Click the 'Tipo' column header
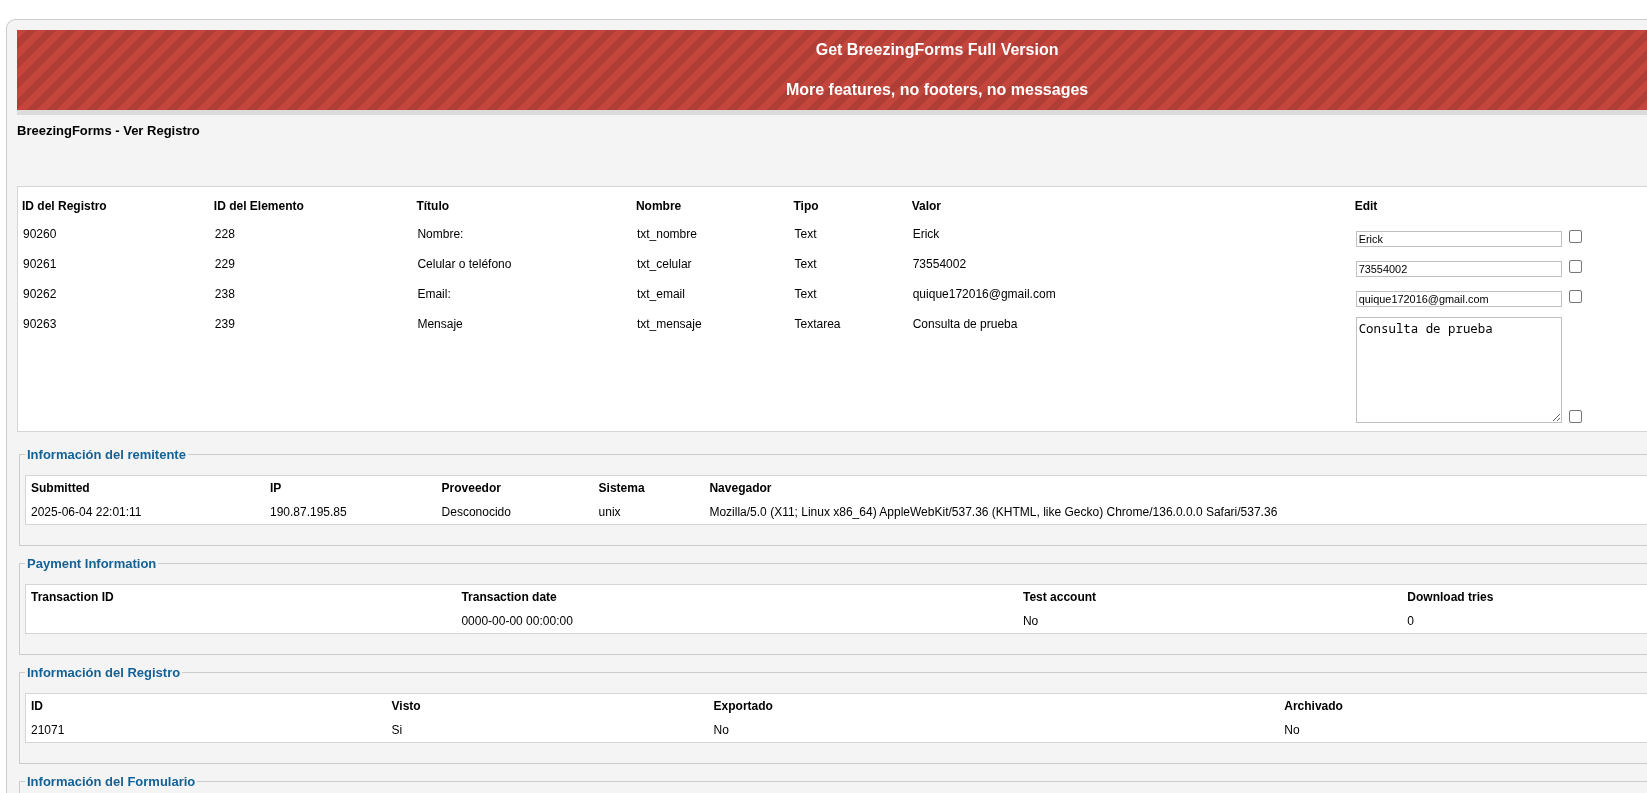 [x=805, y=206]
